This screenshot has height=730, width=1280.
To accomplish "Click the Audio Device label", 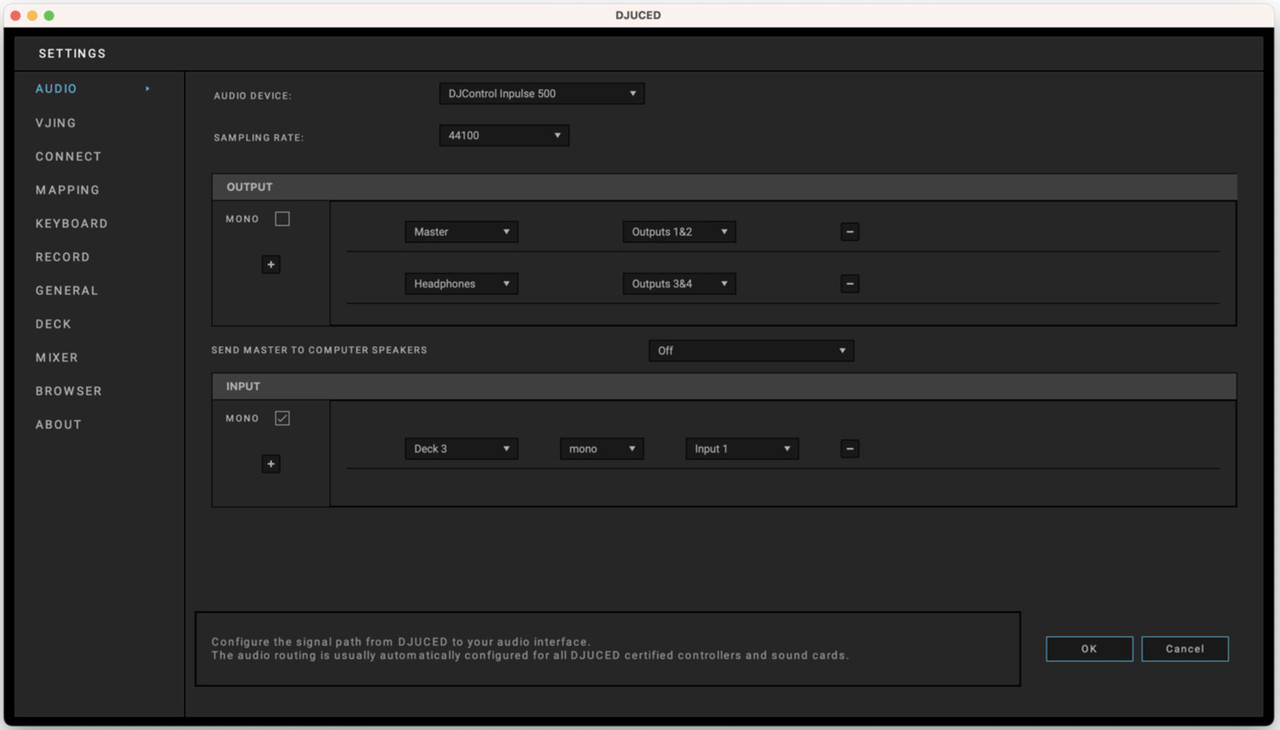I will [252, 96].
